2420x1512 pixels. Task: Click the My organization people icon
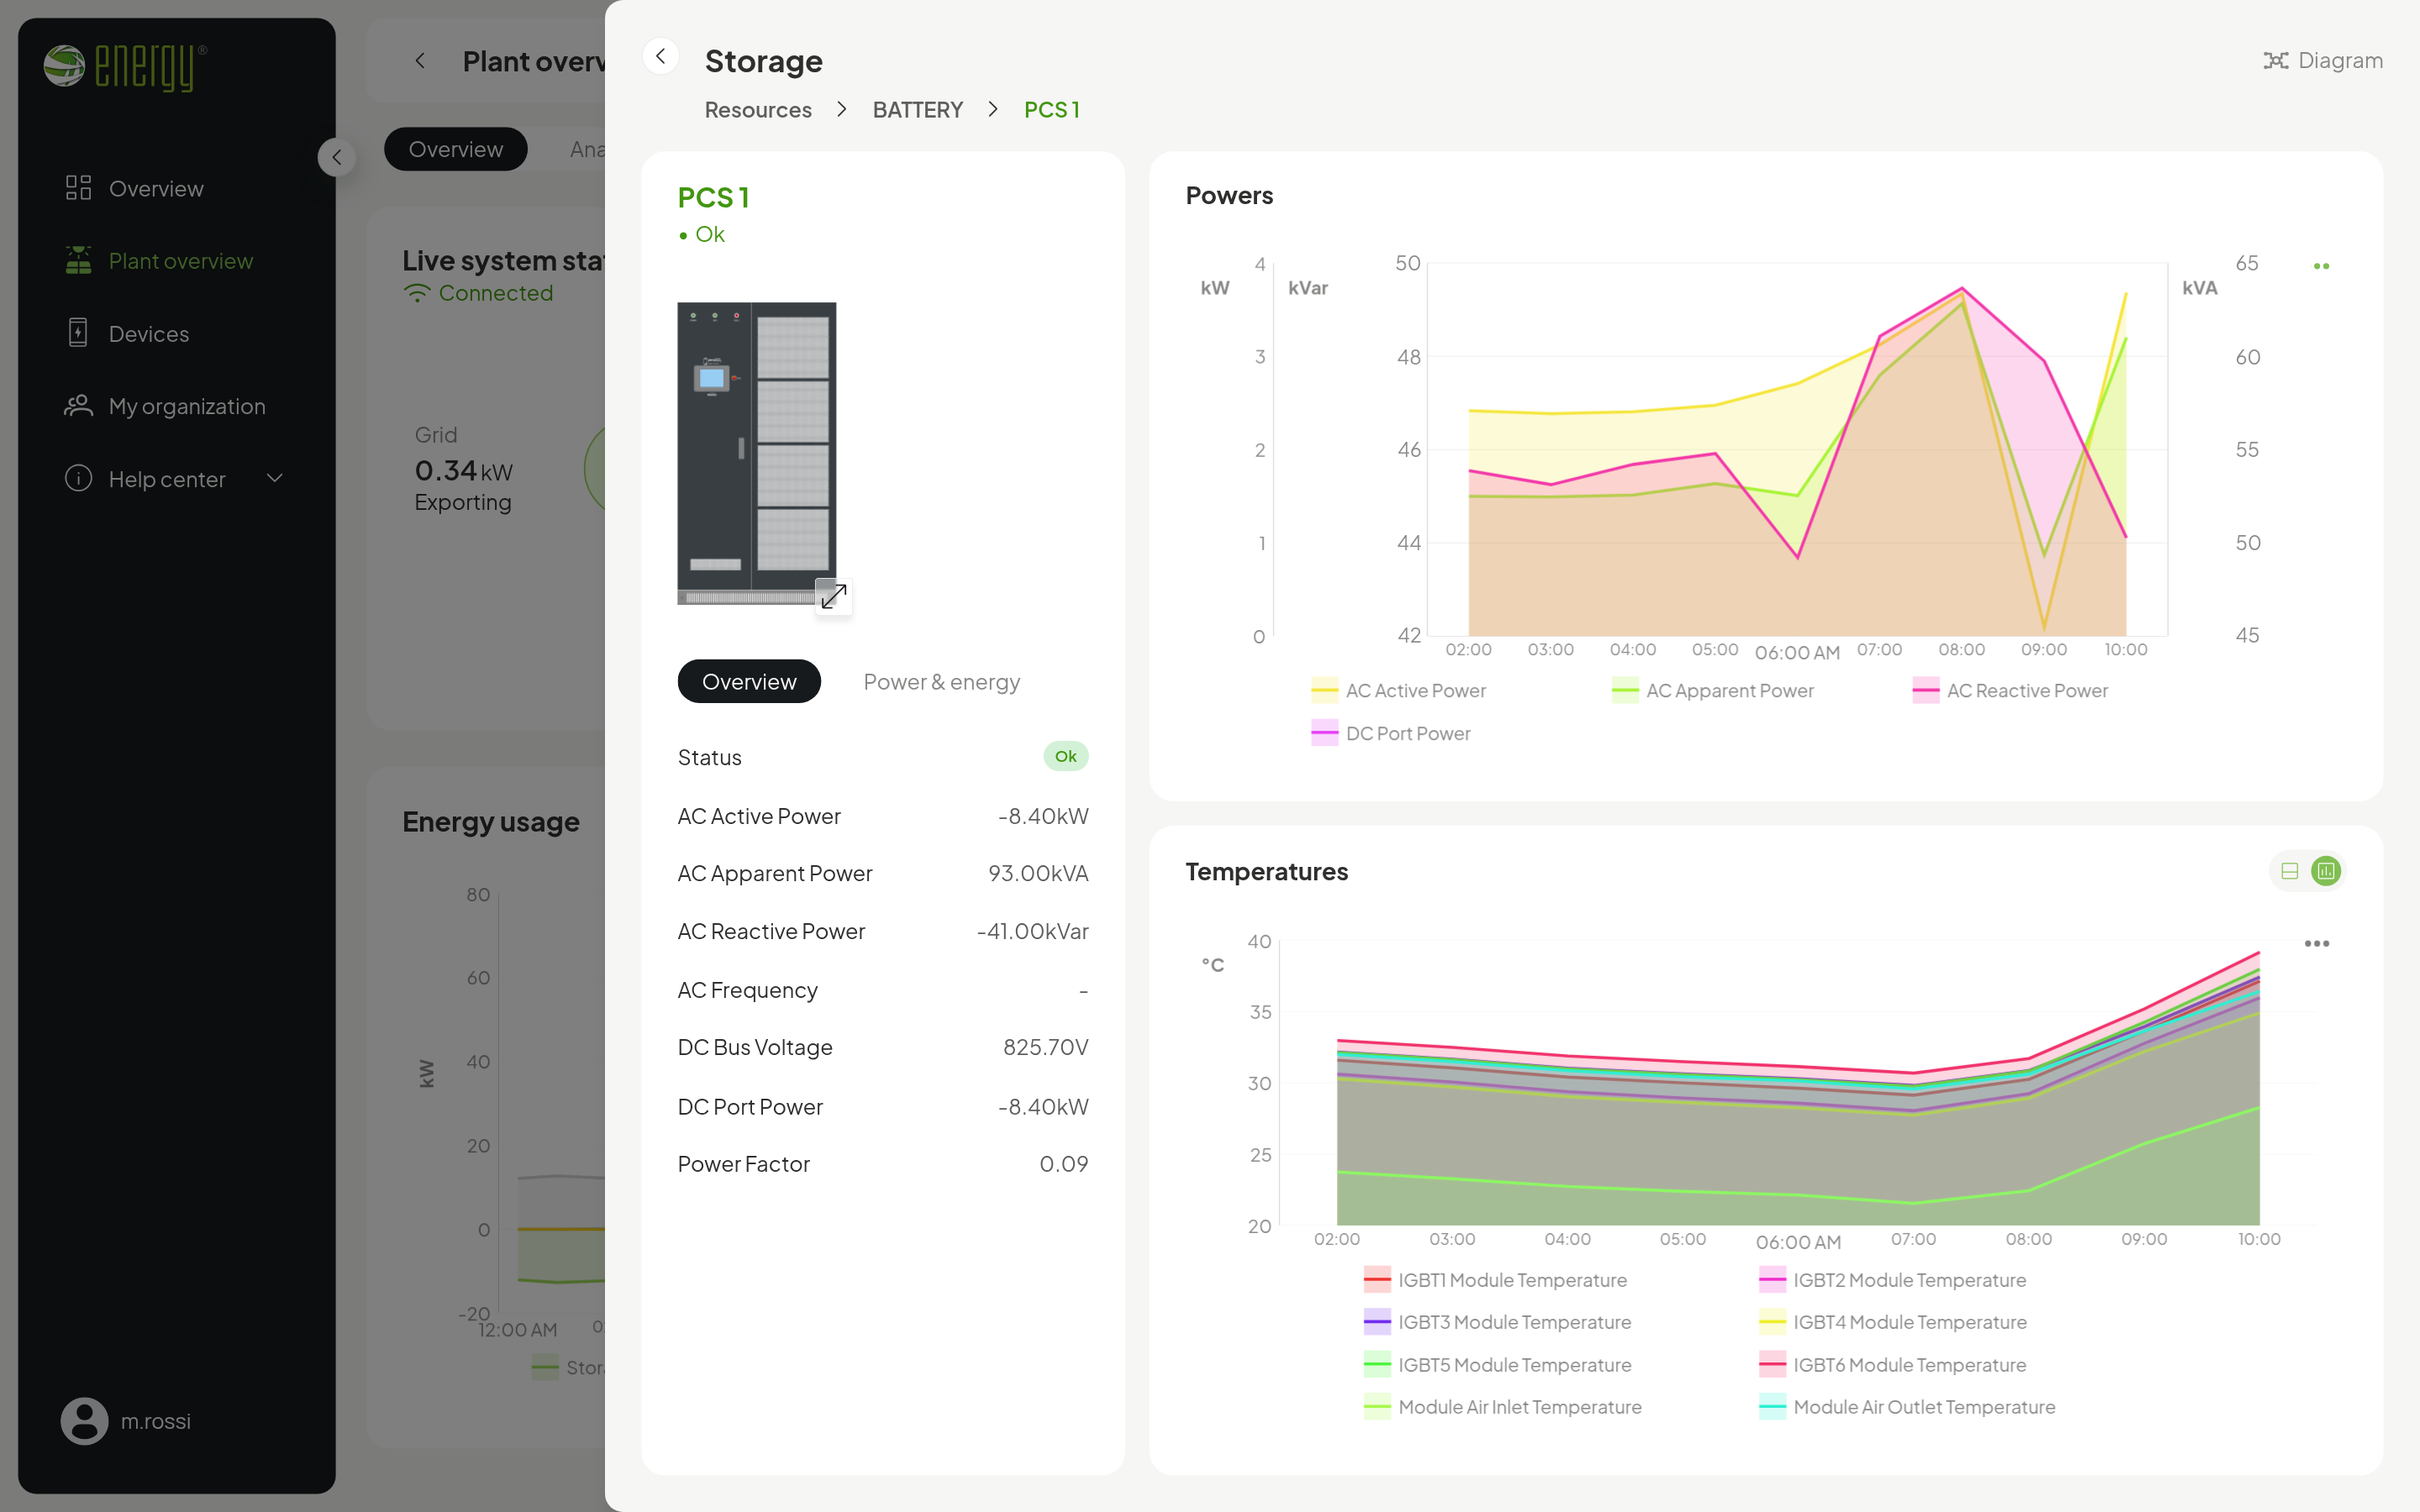coord(78,406)
